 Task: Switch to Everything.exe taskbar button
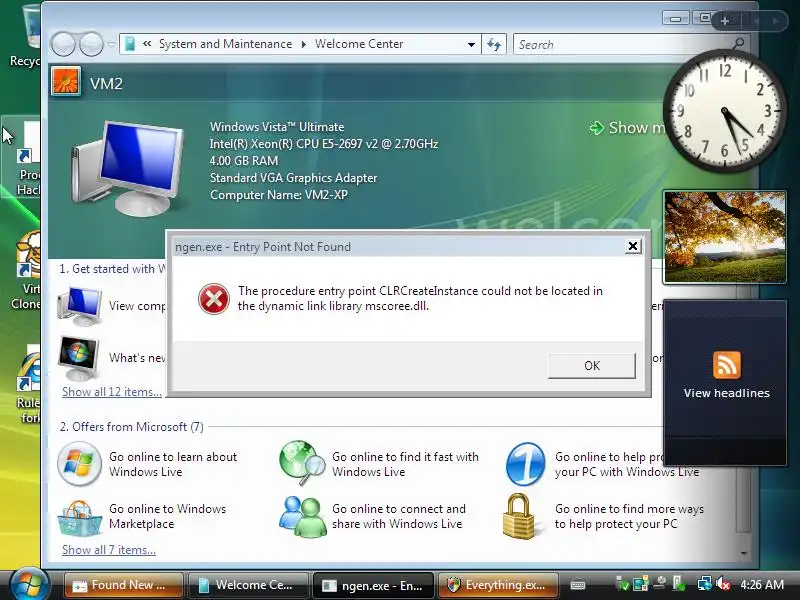[x=497, y=585]
